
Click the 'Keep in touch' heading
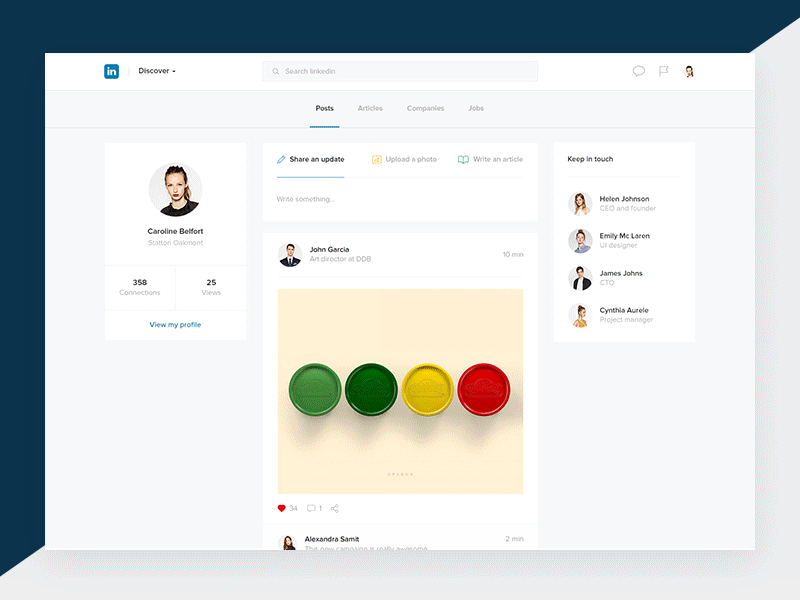(590, 159)
